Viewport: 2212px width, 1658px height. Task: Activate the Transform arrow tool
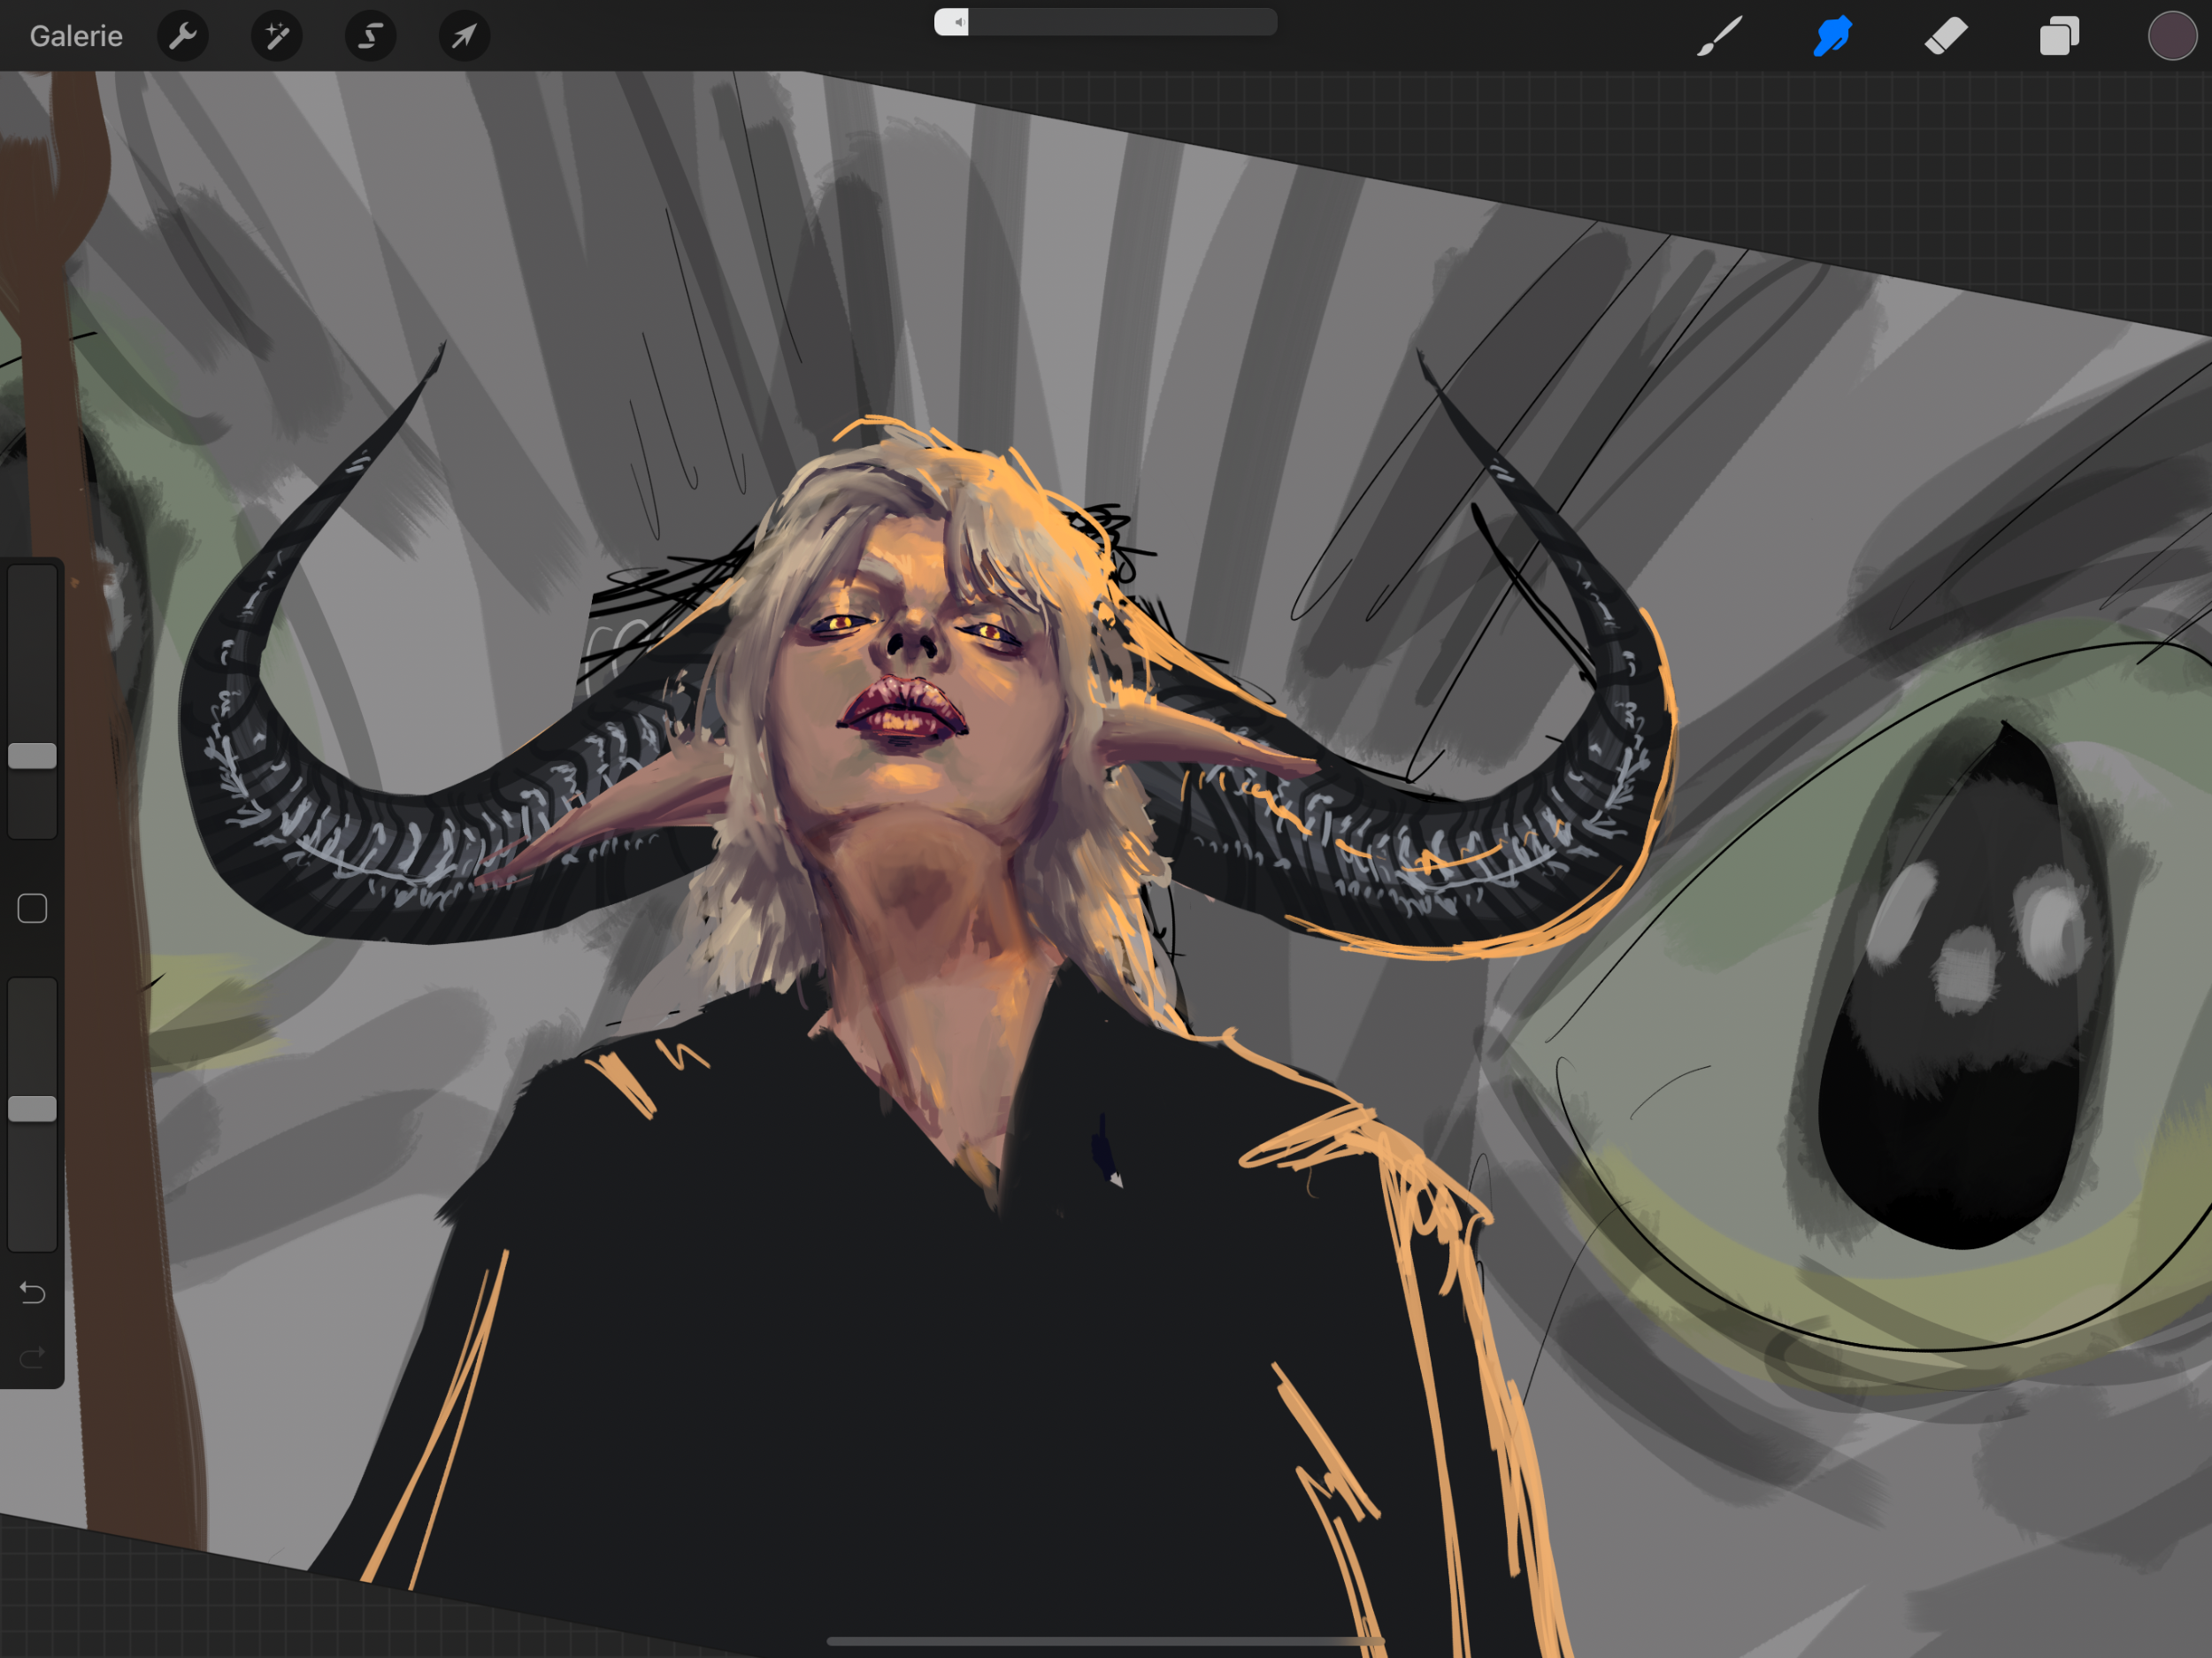[464, 36]
